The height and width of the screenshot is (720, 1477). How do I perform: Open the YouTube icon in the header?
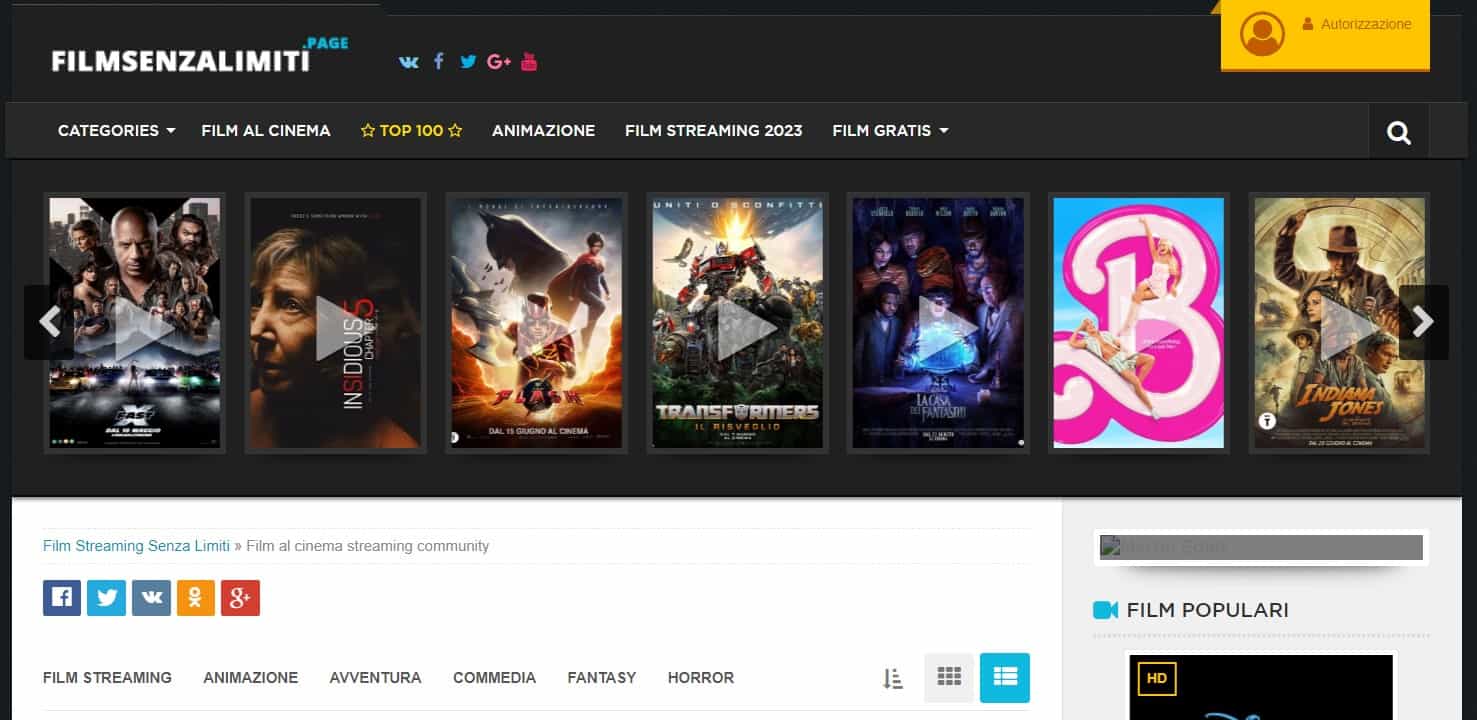click(x=529, y=61)
